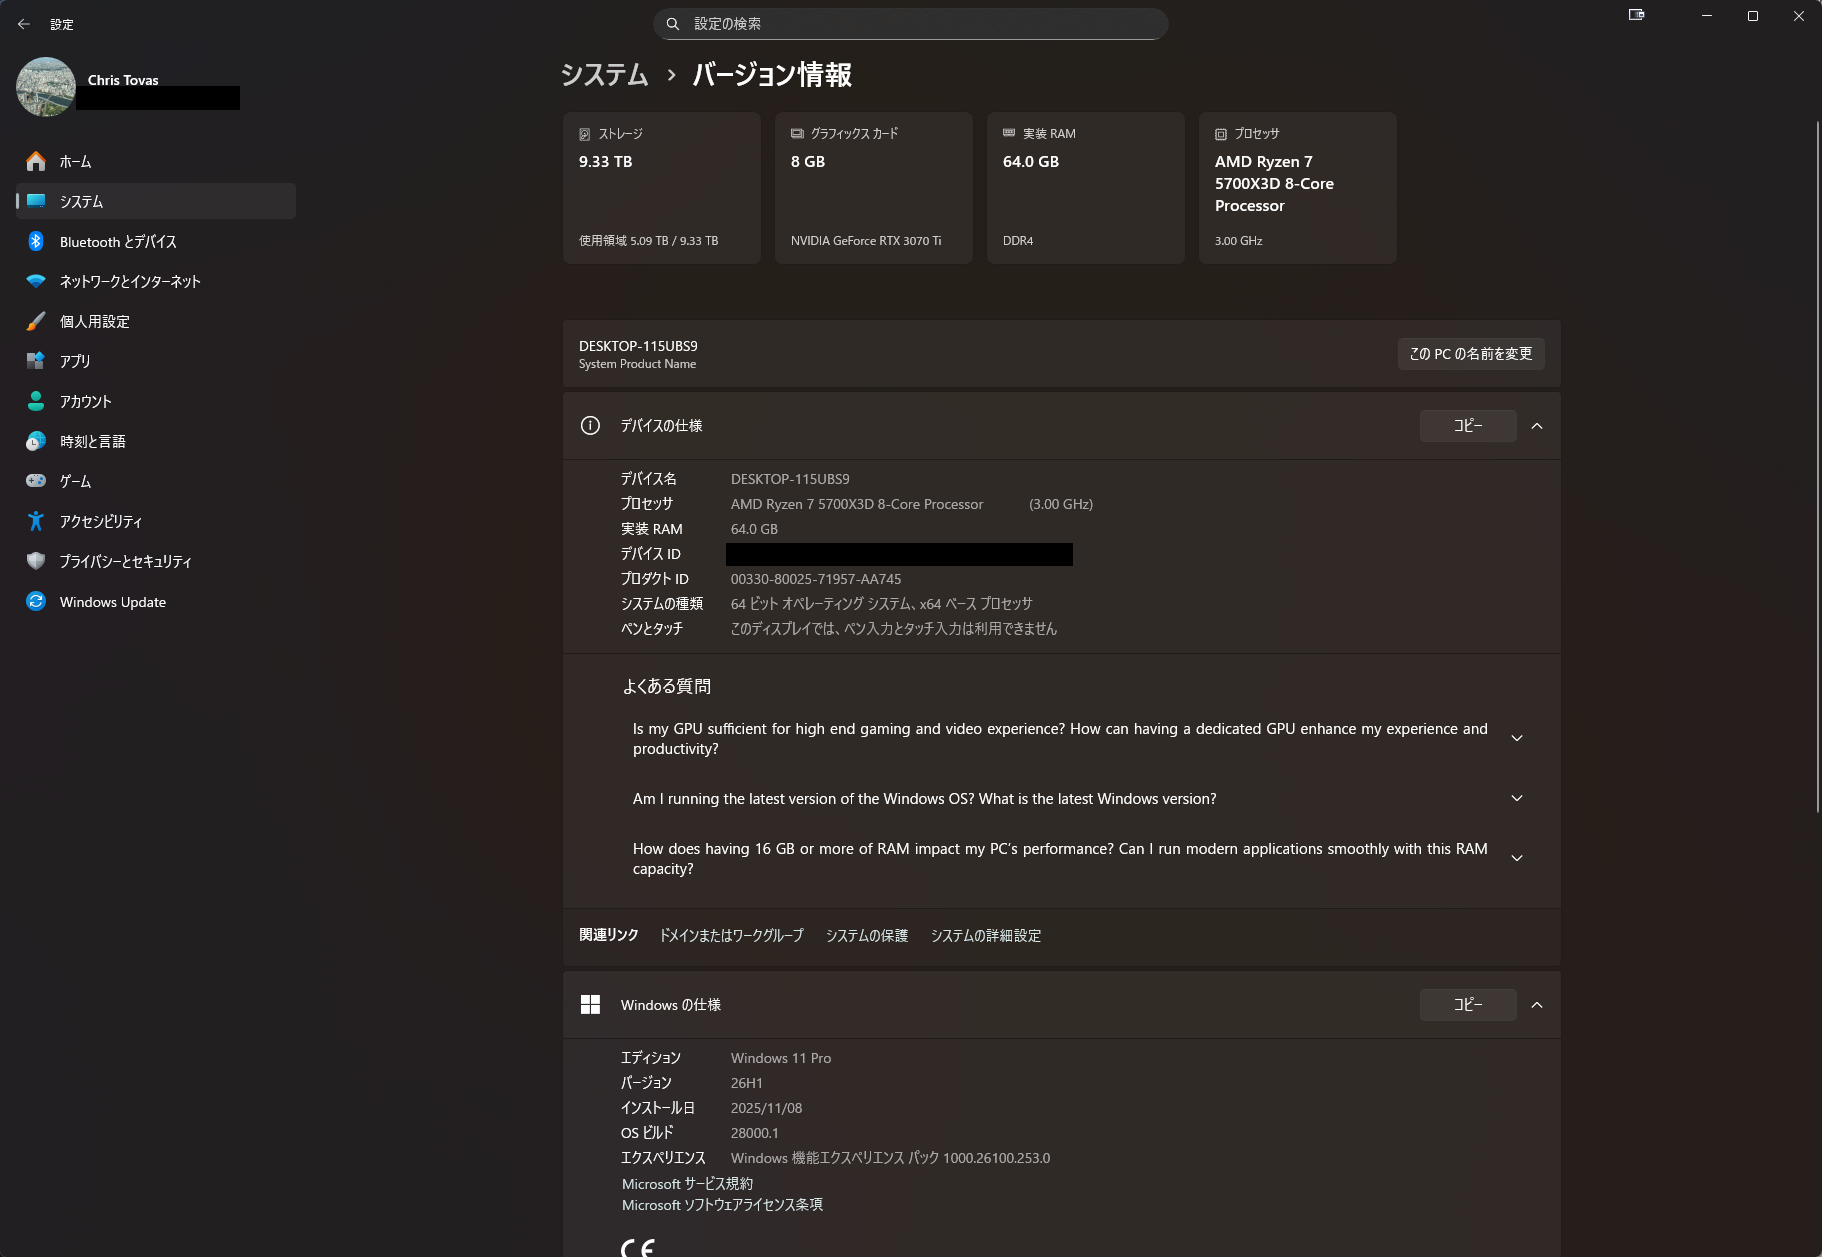Open Microsoft ソフトウェアライセンス条項 link
1822x1257 pixels.
tap(722, 1206)
